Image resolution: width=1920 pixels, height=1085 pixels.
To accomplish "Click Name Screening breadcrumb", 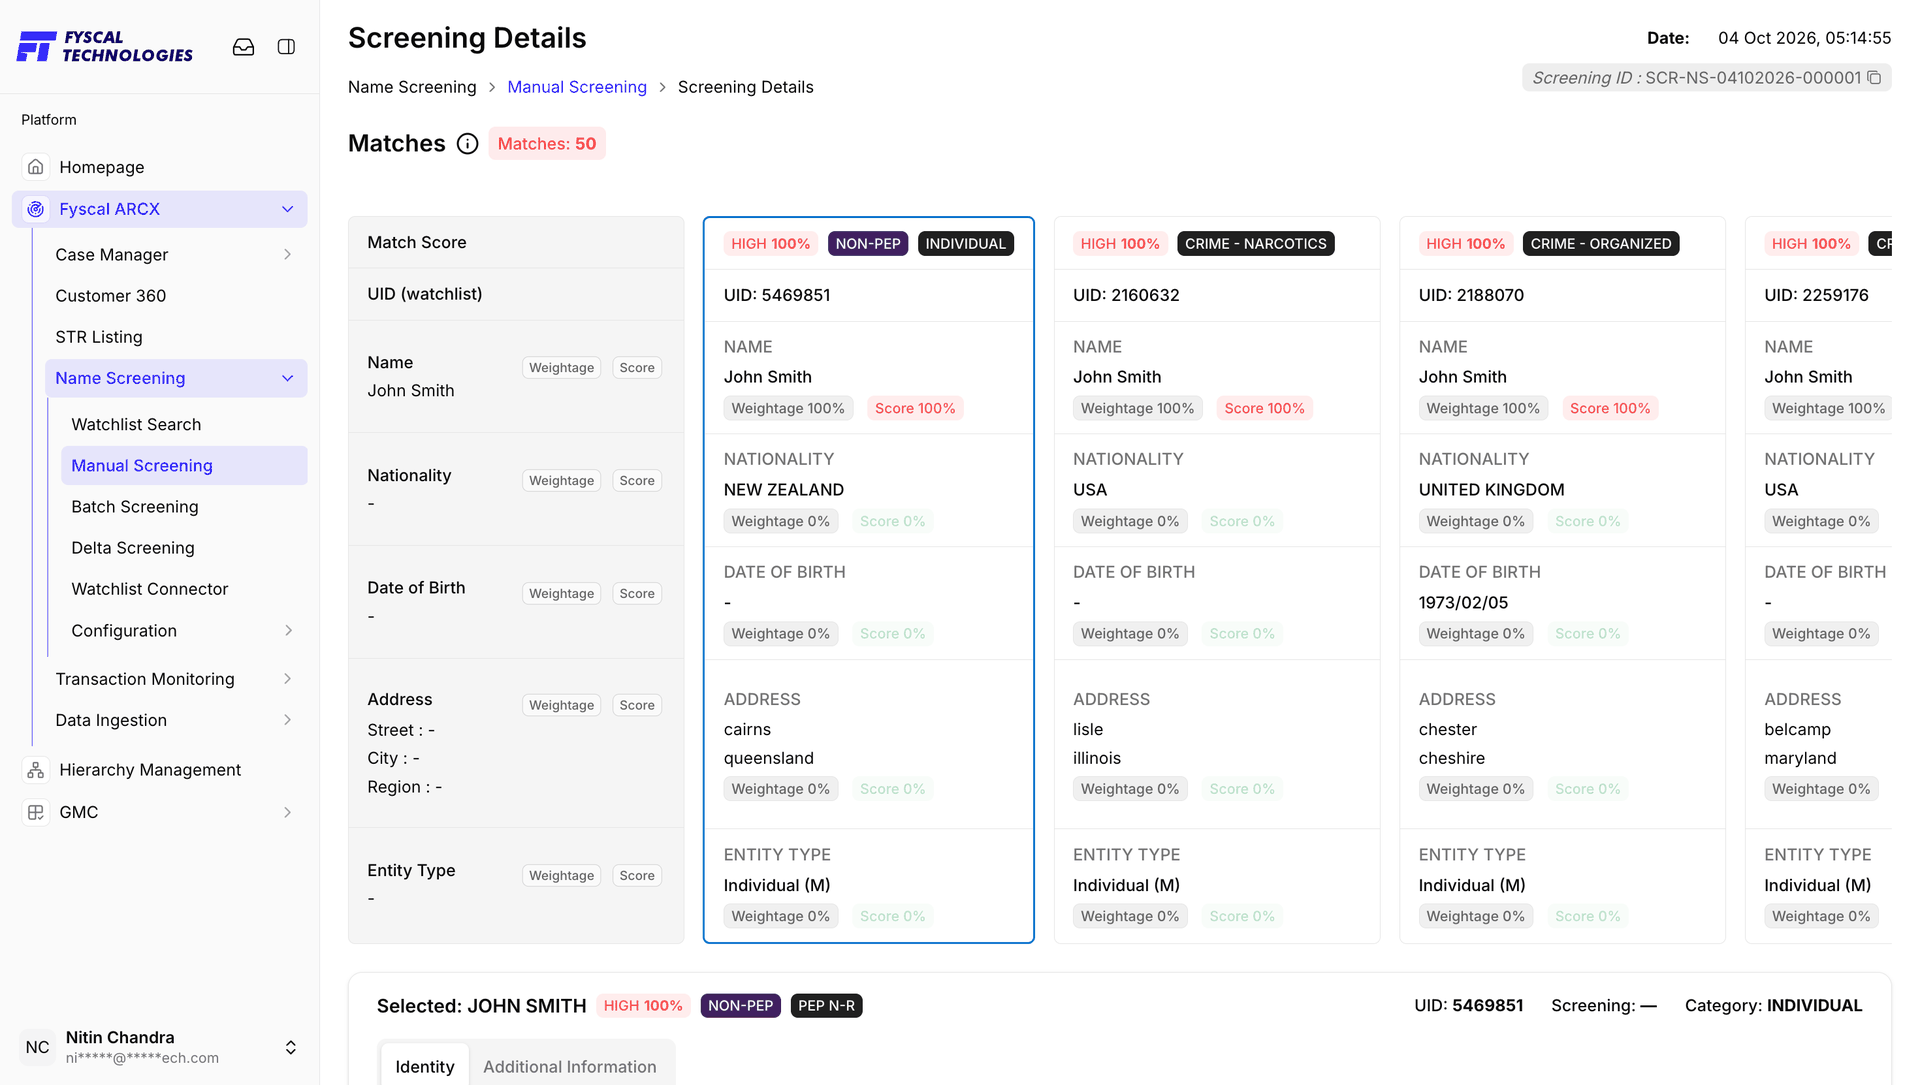I will [x=412, y=87].
